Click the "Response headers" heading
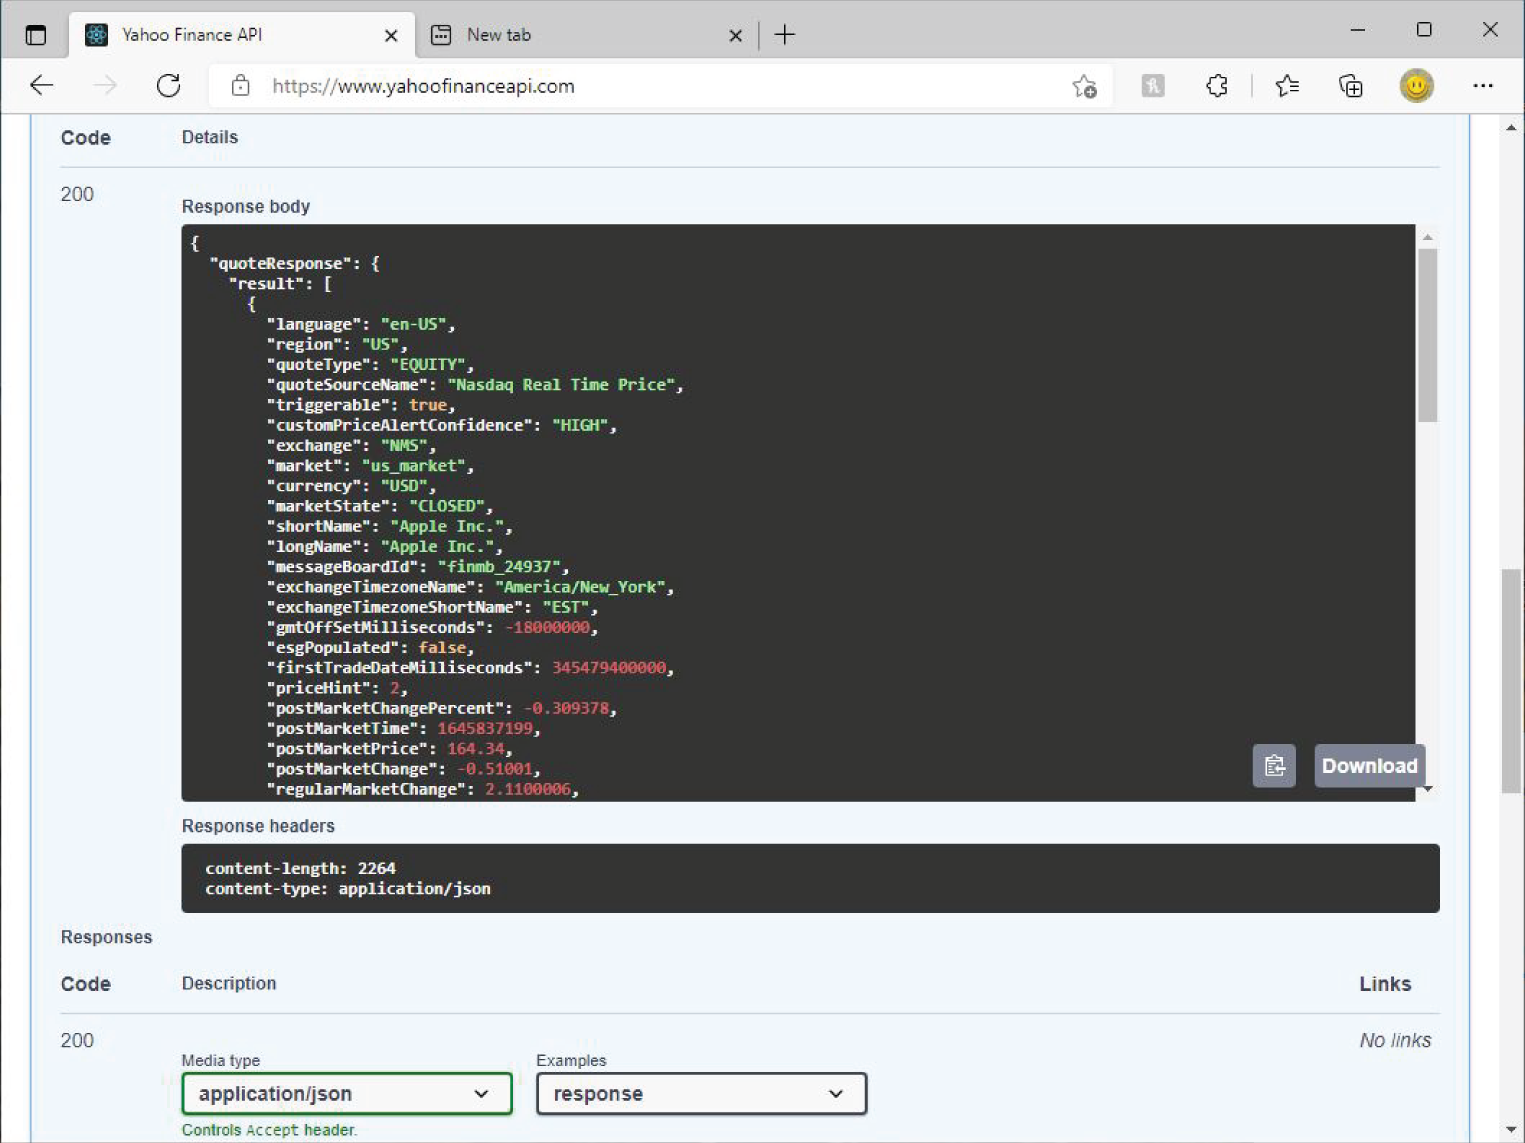 [x=258, y=826]
